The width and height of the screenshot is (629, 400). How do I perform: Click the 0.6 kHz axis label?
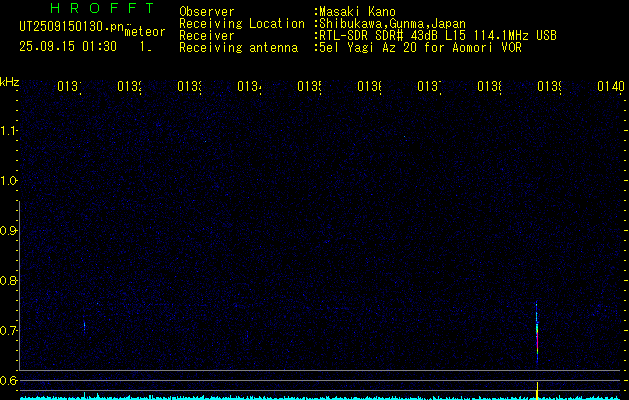tap(8, 380)
